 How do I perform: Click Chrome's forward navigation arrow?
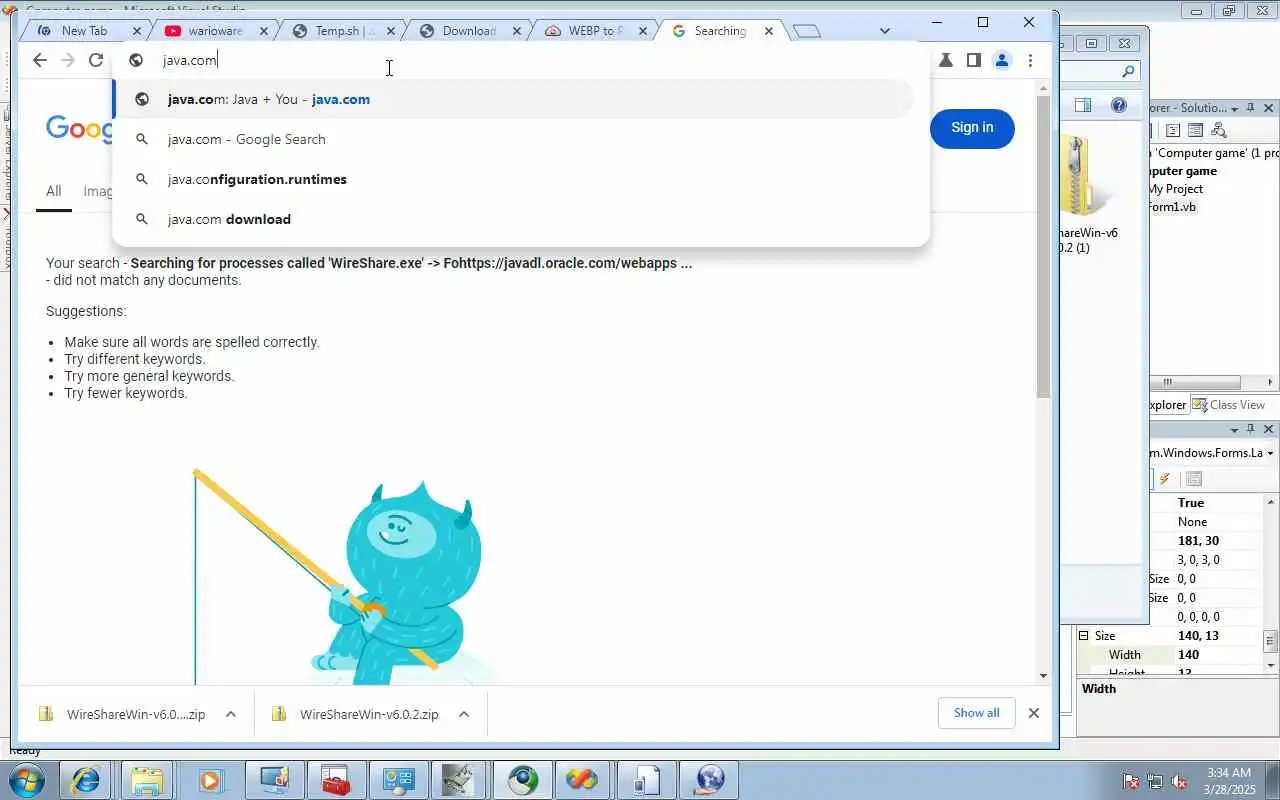(x=68, y=60)
